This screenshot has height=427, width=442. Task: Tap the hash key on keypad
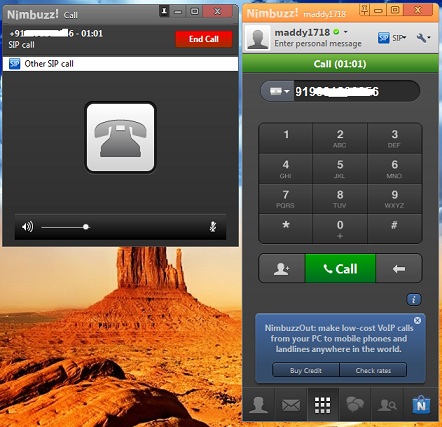pyautogui.click(x=395, y=228)
